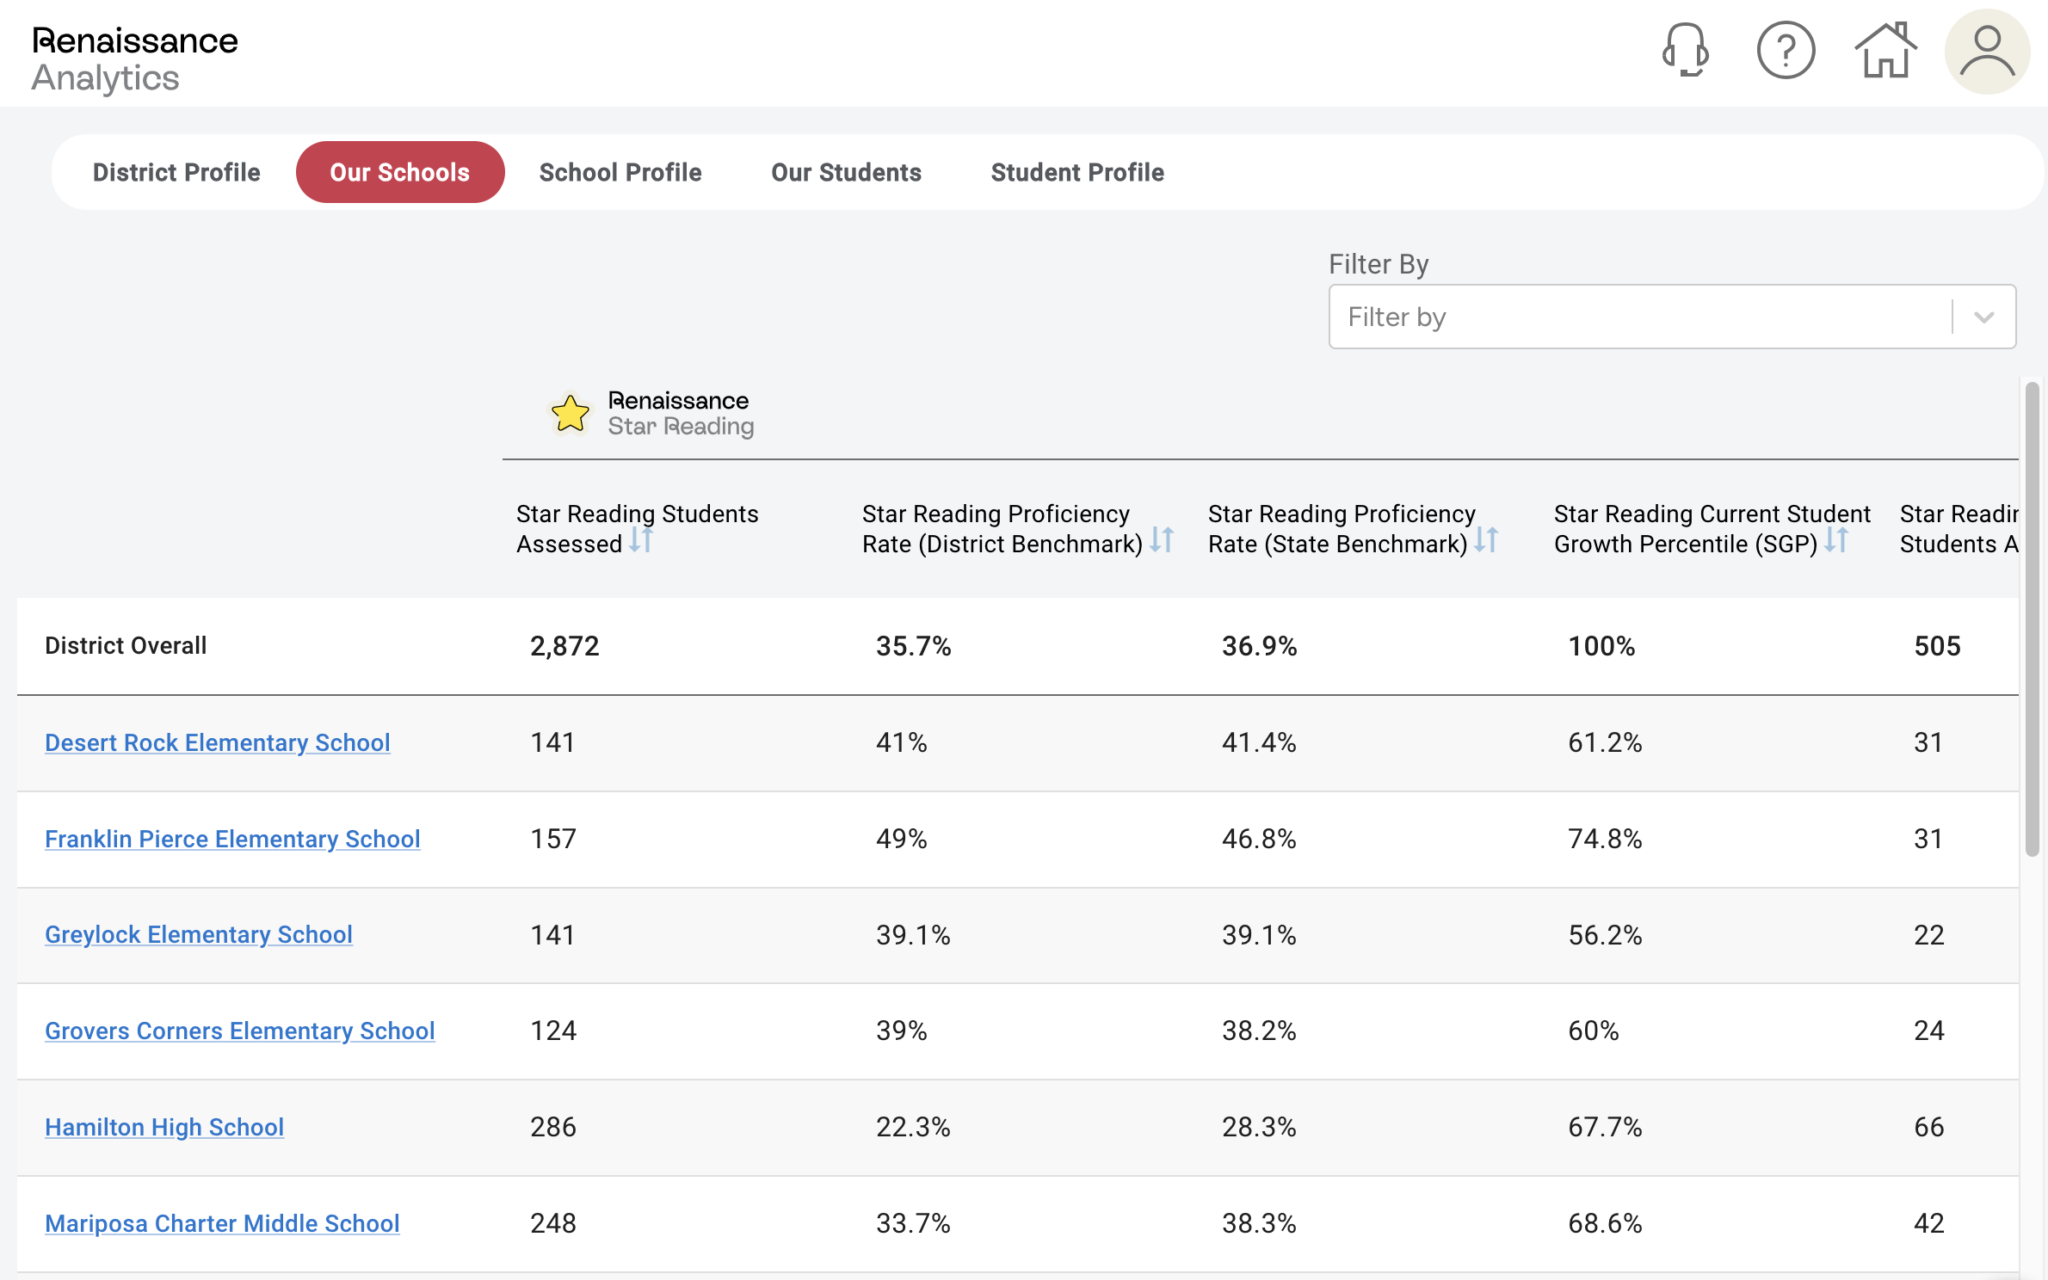Screen dimensions: 2048x1280
Task: Sort the State Benchmark proficiency column
Action: click(1487, 540)
